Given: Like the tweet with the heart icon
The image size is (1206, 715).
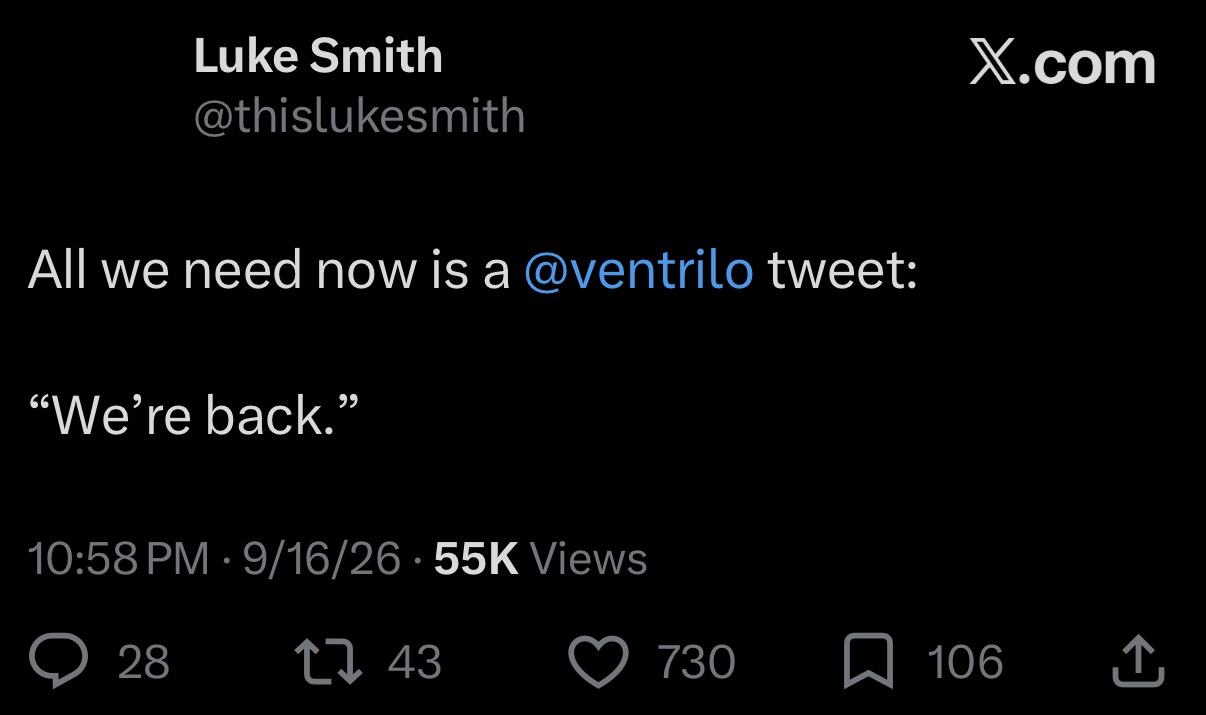Looking at the screenshot, I should click(600, 662).
